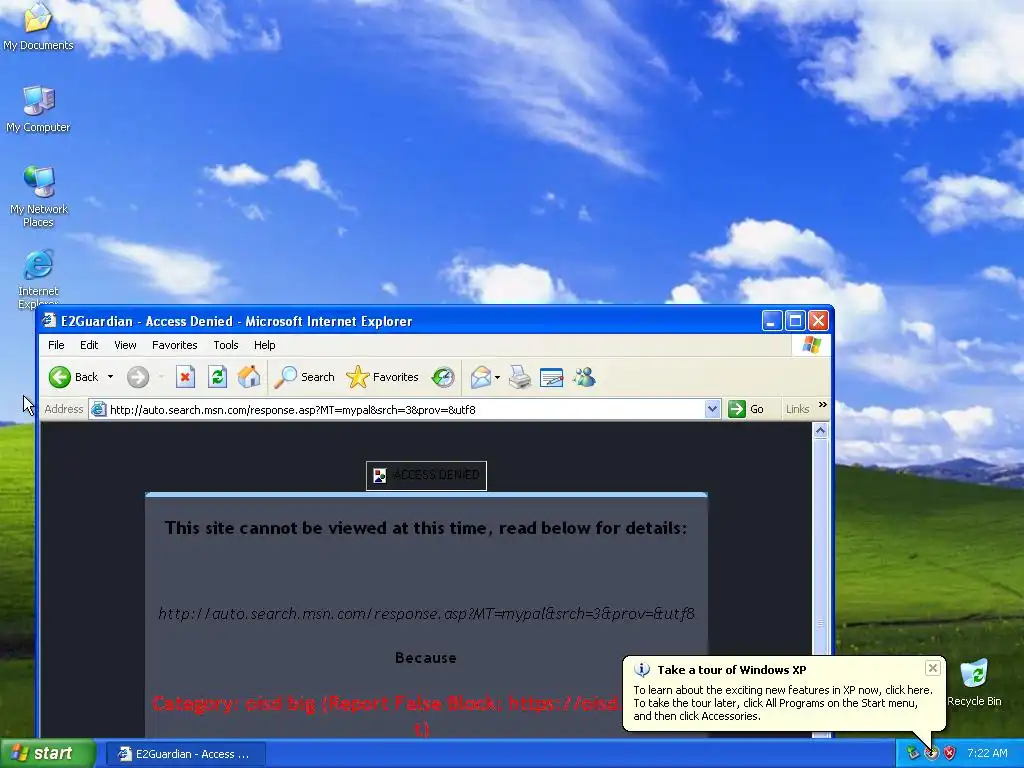Image resolution: width=1024 pixels, height=768 pixels.
Task: Open the Favorites star button
Action: tap(382, 377)
